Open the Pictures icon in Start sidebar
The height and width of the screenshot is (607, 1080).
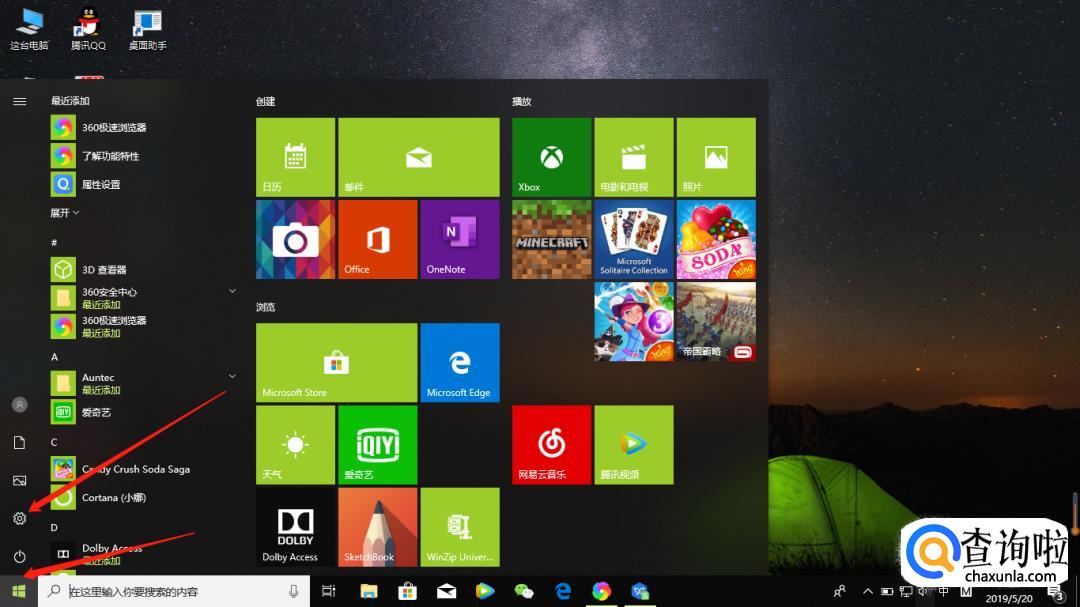pyautogui.click(x=19, y=480)
